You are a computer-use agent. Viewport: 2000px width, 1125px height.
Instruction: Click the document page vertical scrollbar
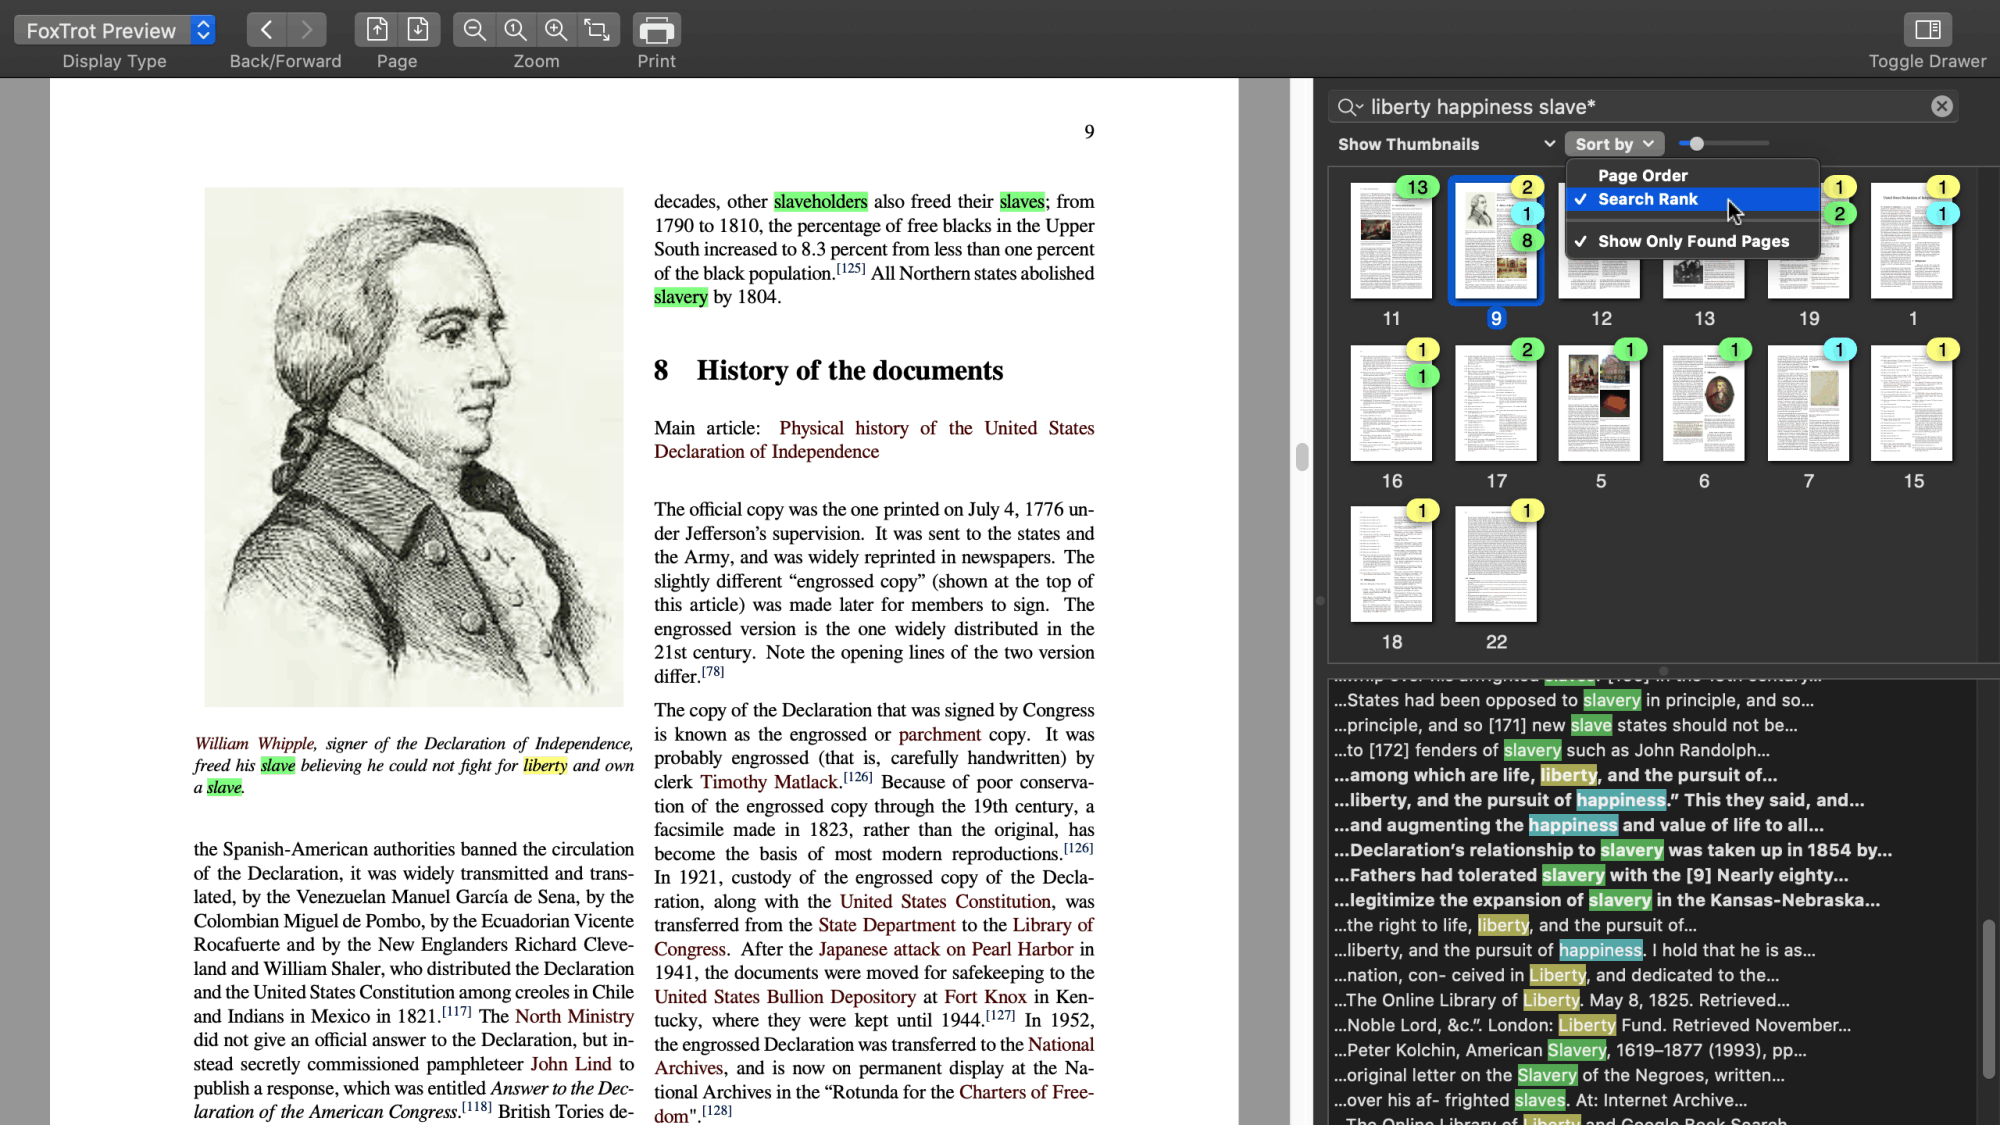coord(1301,457)
